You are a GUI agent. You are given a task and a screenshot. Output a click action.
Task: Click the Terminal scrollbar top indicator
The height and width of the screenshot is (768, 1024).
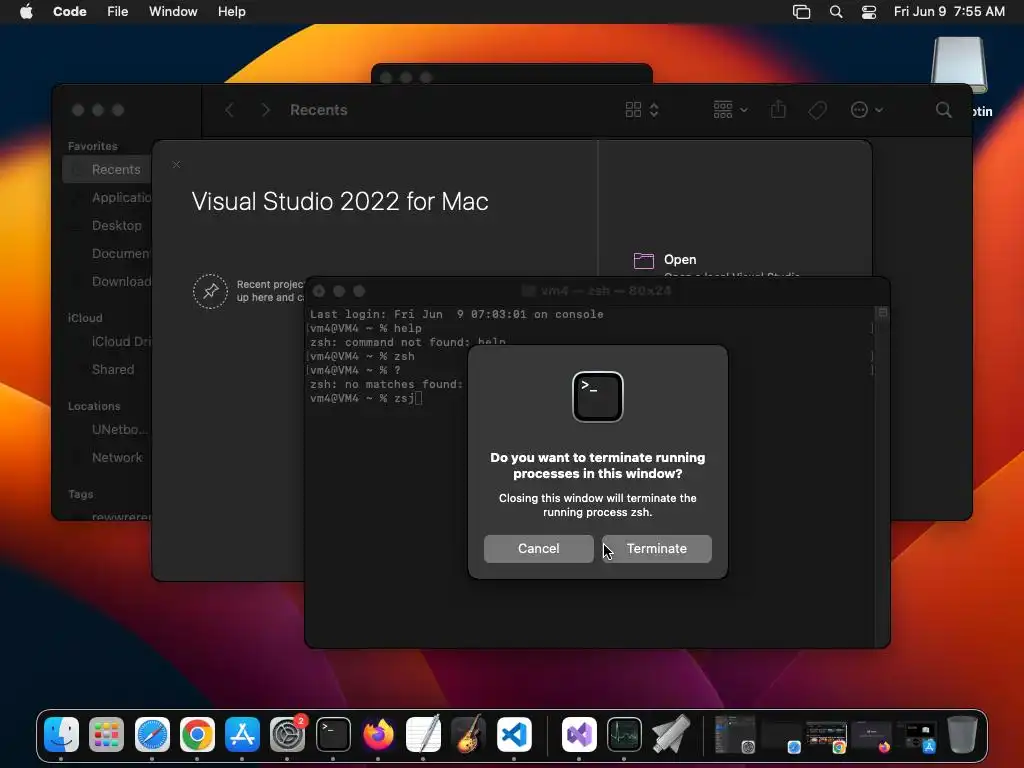point(882,313)
